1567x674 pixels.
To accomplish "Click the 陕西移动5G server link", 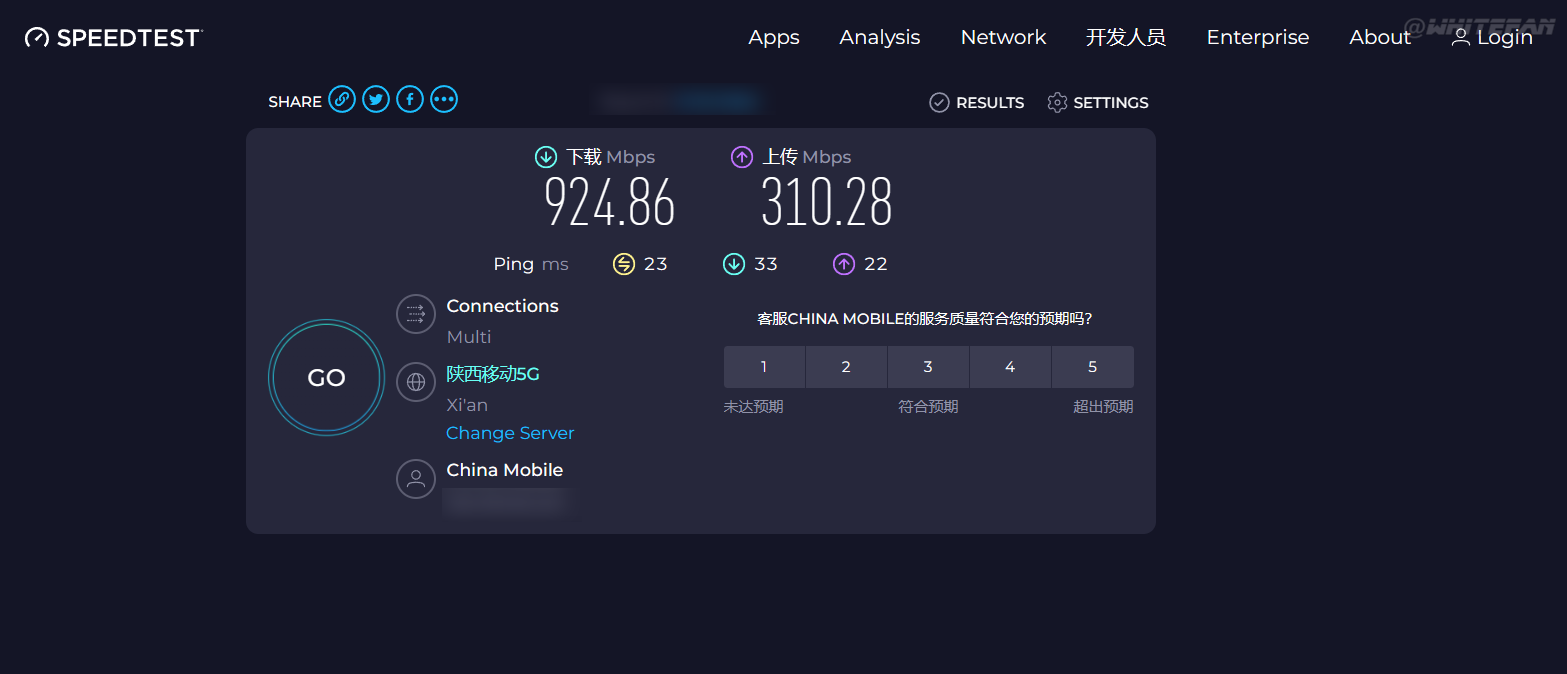I will (493, 374).
